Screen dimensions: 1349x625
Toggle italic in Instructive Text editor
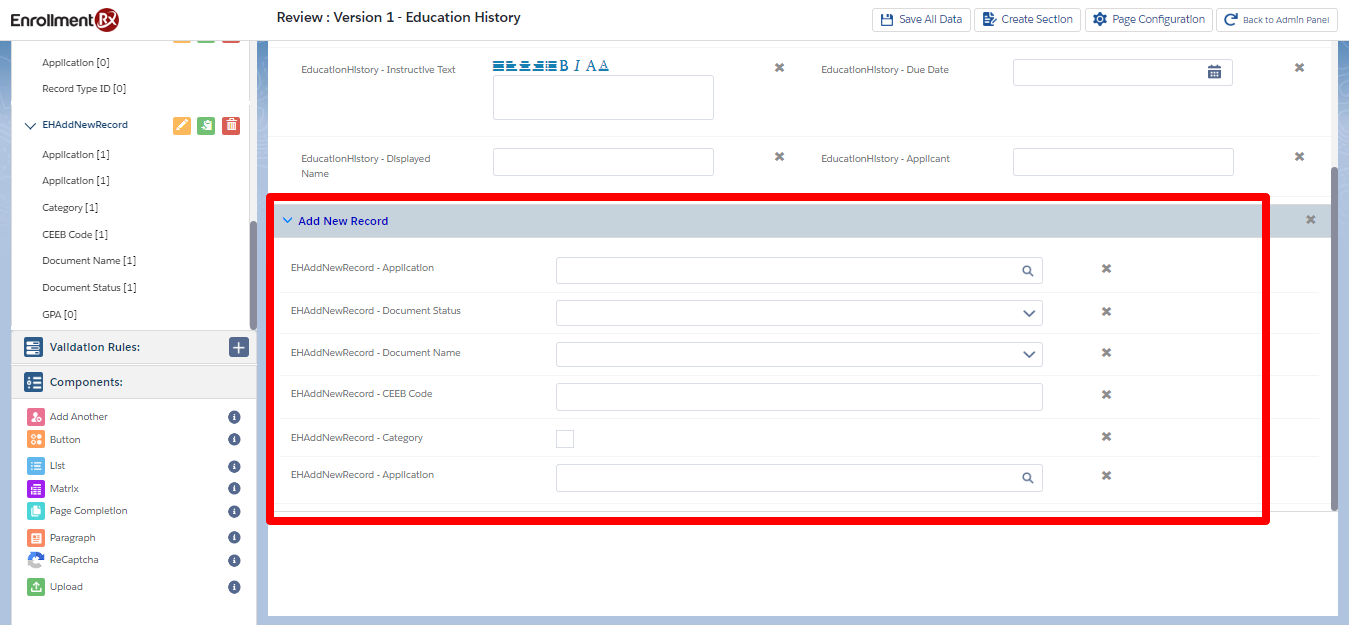577,66
